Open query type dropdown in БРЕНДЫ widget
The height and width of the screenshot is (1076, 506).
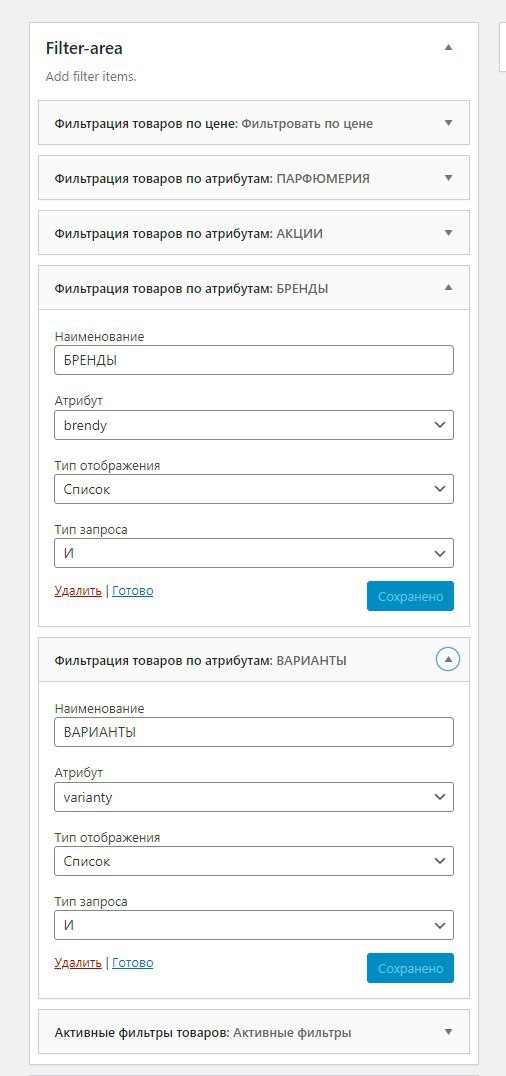(254, 553)
